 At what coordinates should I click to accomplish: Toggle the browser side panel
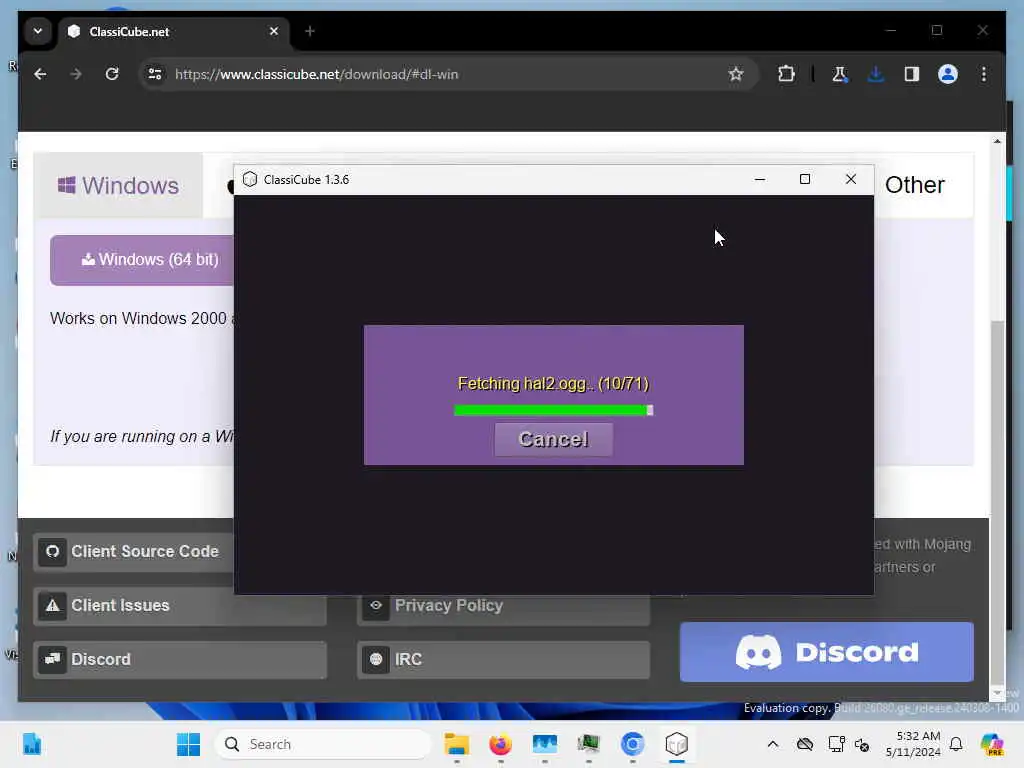(912, 74)
